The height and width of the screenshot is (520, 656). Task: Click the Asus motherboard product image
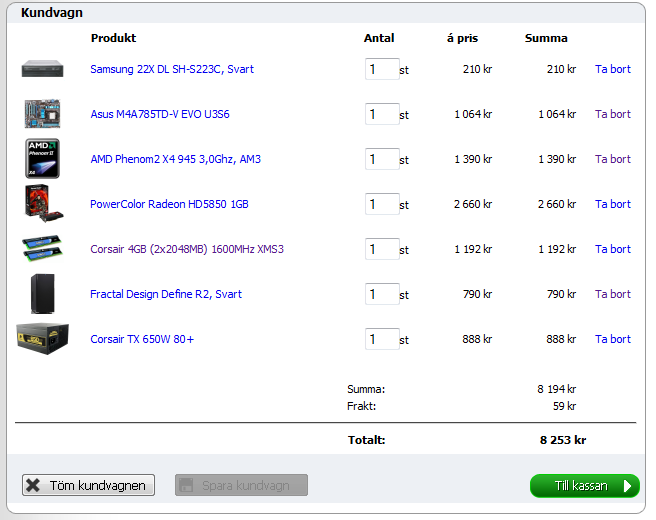coord(41,114)
